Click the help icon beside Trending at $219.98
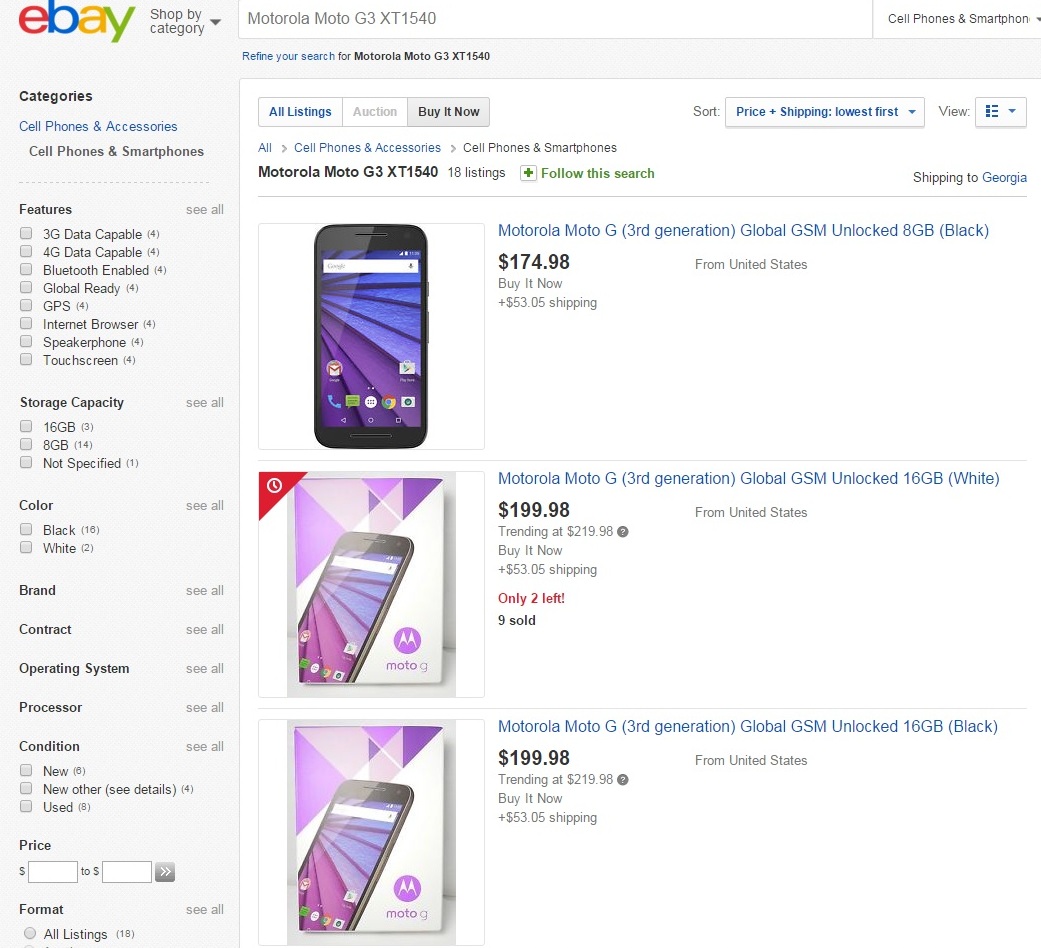 pyautogui.click(x=623, y=532)
